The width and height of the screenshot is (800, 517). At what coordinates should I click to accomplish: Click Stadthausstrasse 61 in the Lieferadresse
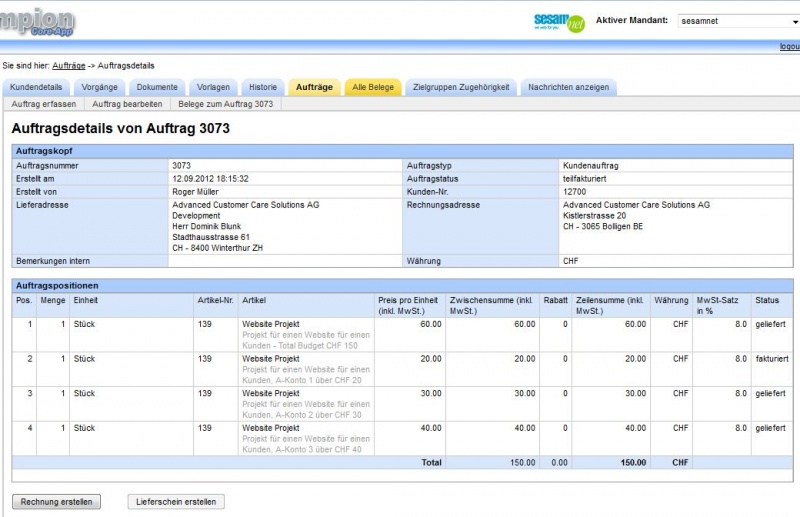click(x=211, y=237)
